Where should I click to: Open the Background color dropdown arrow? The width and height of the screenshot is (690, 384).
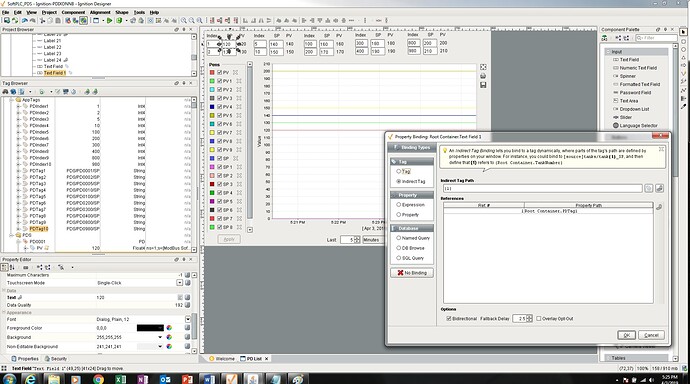coord(160,337)
